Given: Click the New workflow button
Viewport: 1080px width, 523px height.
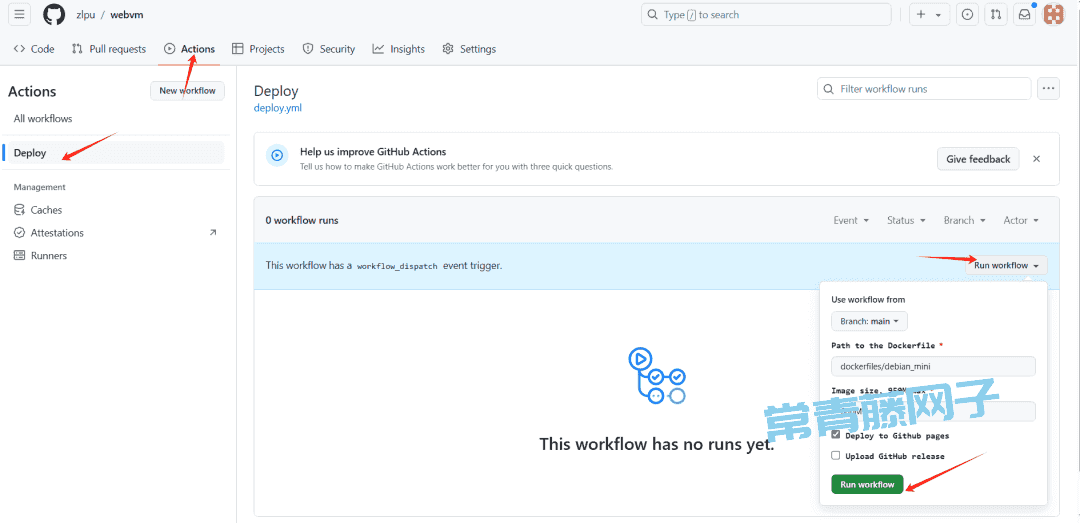Looking at the screenshot, I should [187, 90].
